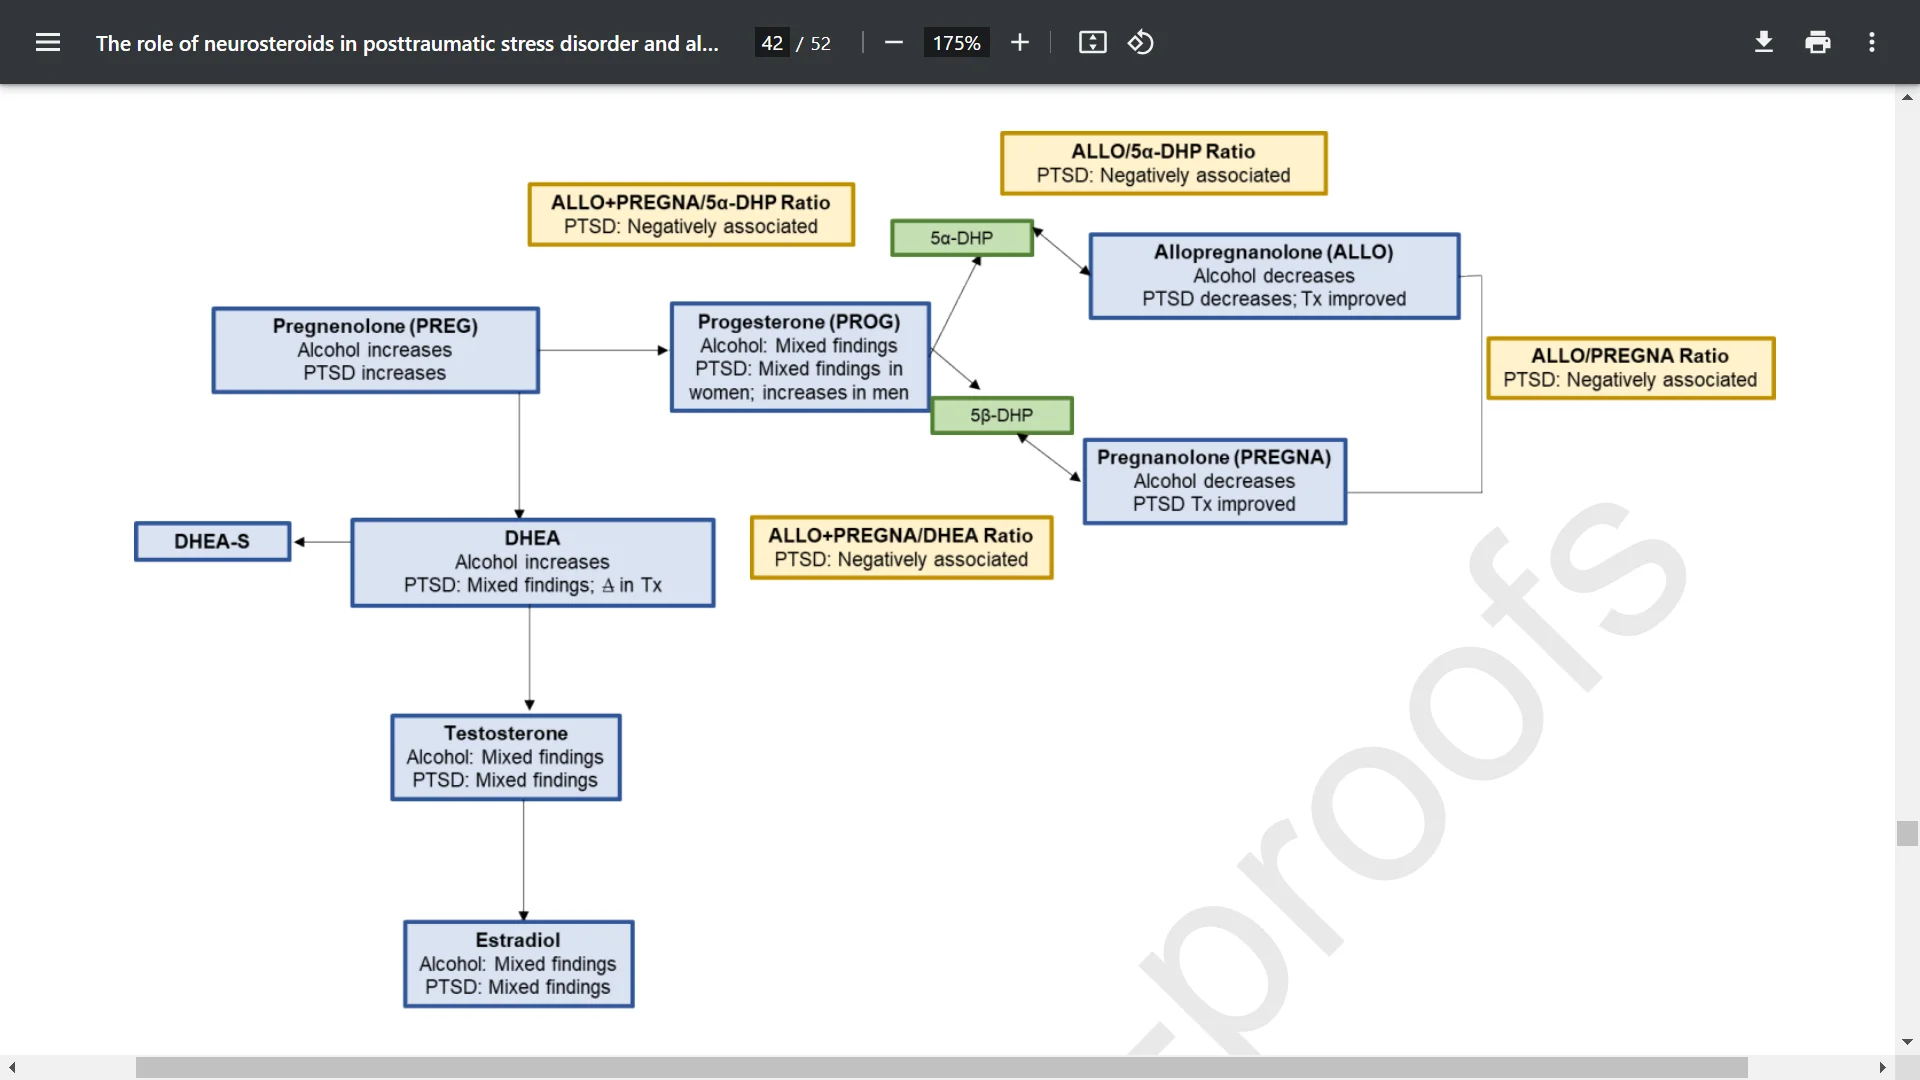Screen dimensions: 1920x1080
Task: Click the horizontal scrollbar thumb
Action: (941, 1067)
